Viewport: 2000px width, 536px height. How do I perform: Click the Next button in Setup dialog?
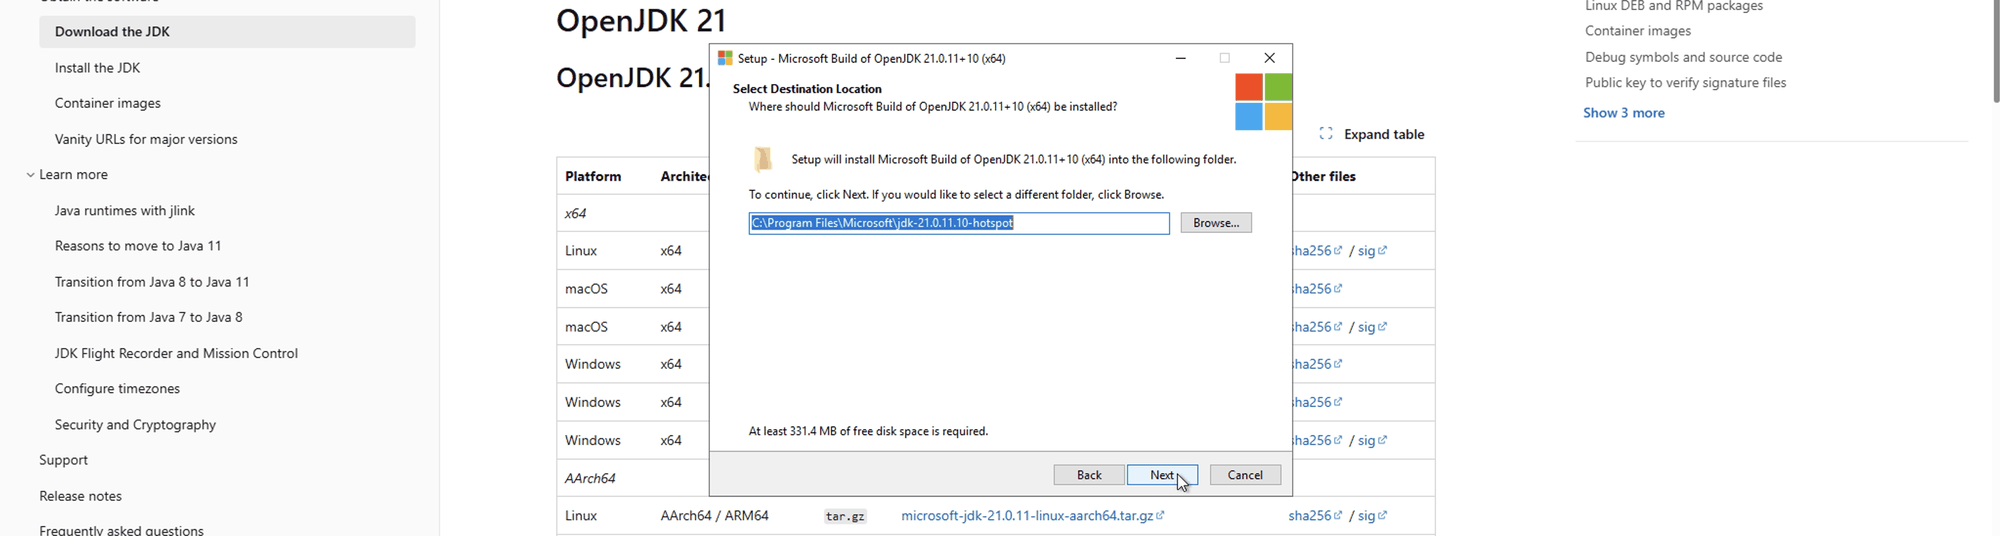coord(1162,475)
